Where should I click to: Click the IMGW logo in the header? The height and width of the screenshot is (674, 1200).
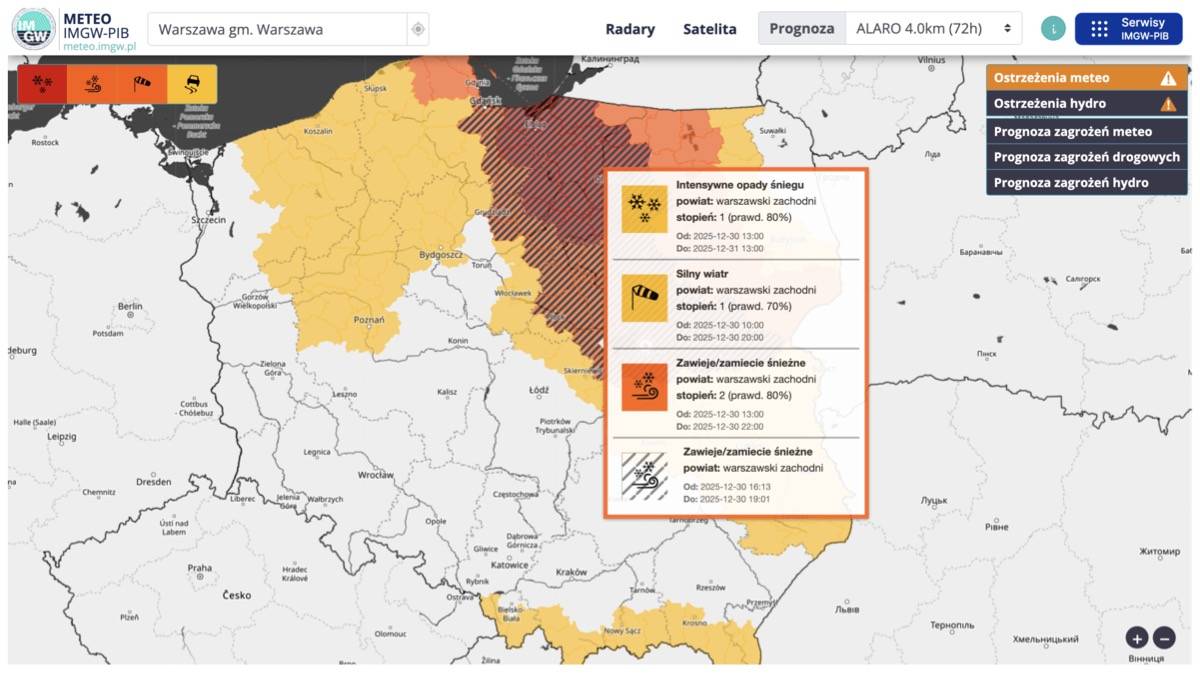tap(34, 29)
